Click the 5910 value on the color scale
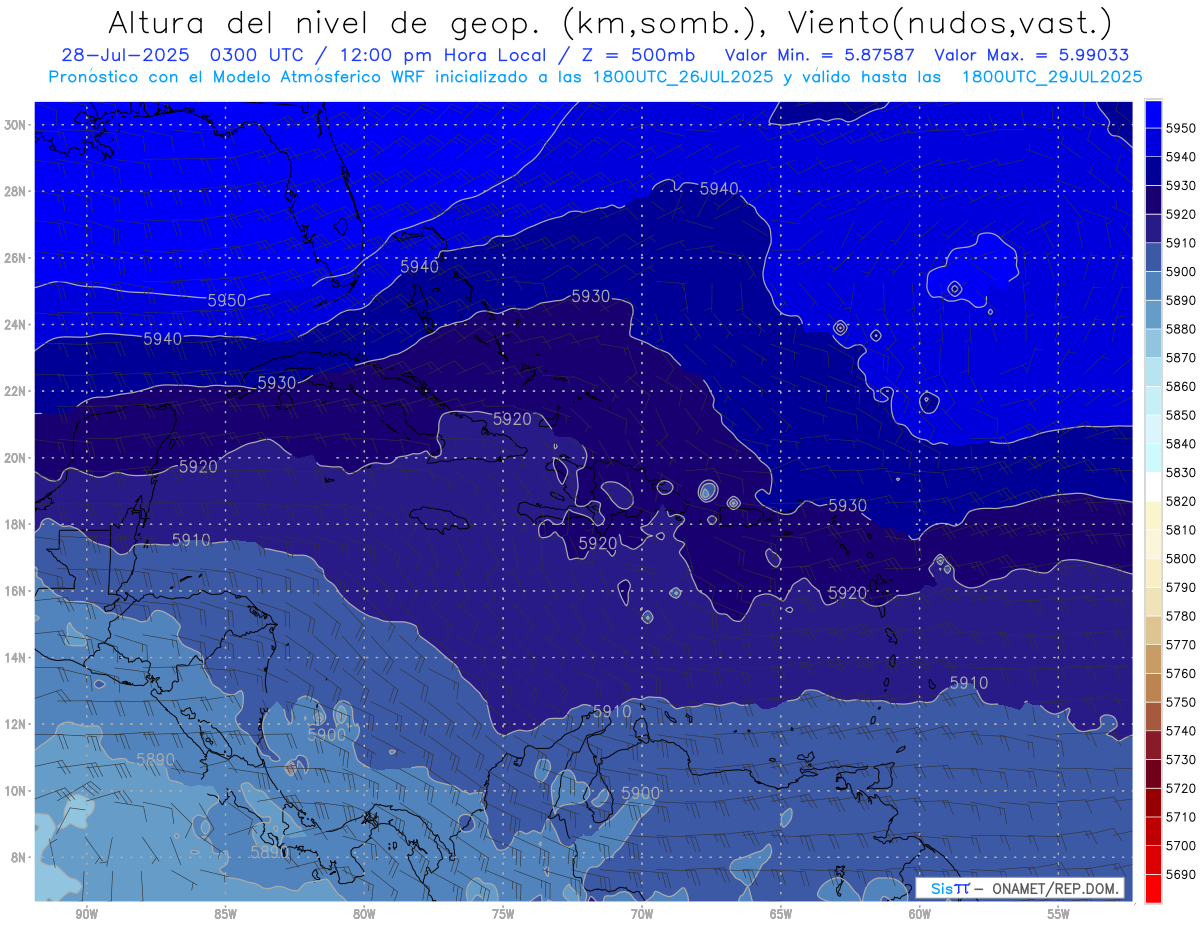This screenshot has height=927, width=1200. [x=1181, y=243]
